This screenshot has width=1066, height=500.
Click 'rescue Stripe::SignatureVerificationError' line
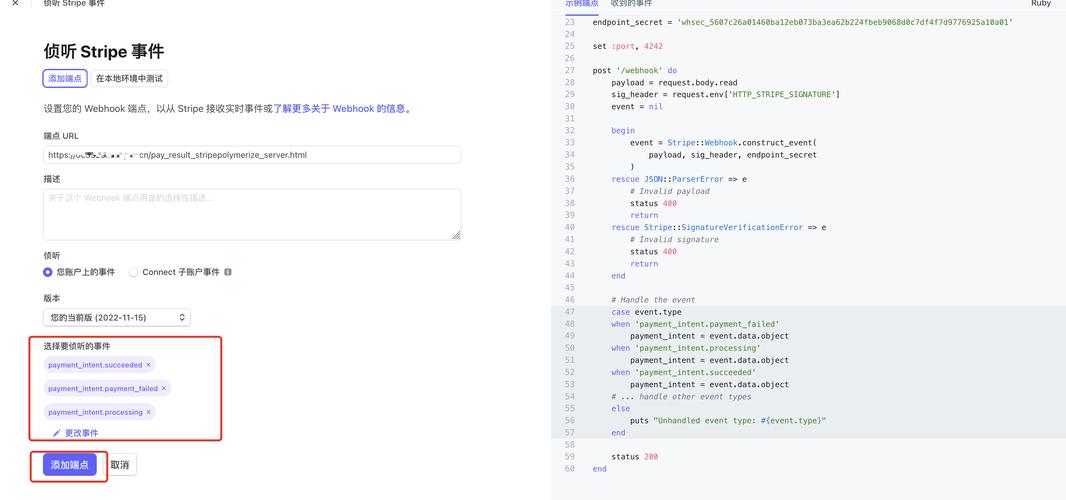point(719,227)
